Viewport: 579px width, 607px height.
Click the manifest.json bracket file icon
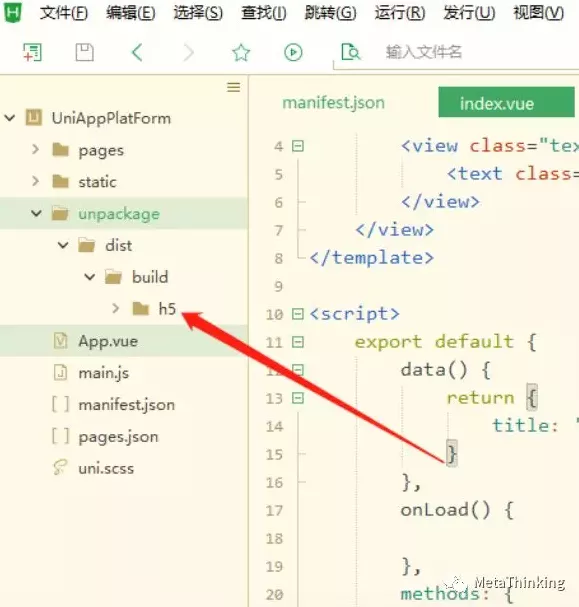[x=60, y=405]
